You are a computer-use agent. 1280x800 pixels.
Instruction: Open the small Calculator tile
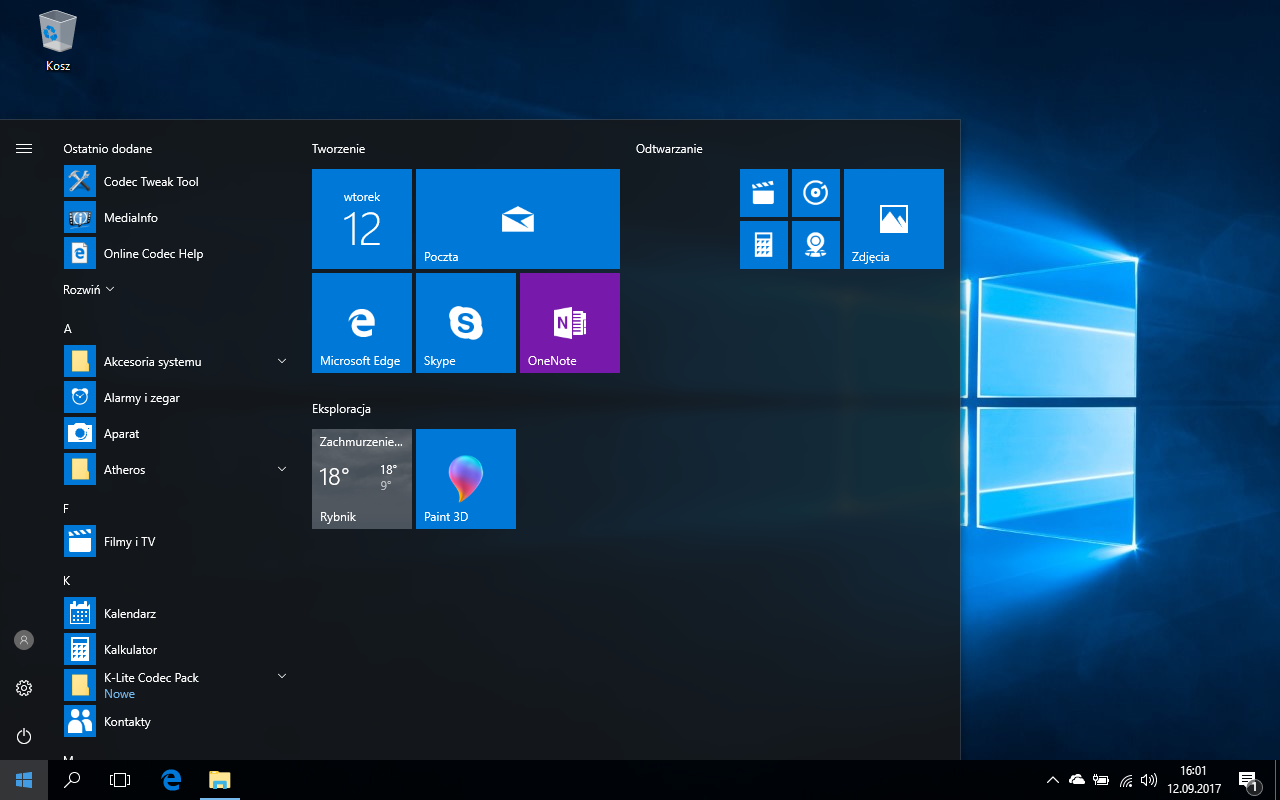[763, 245]
